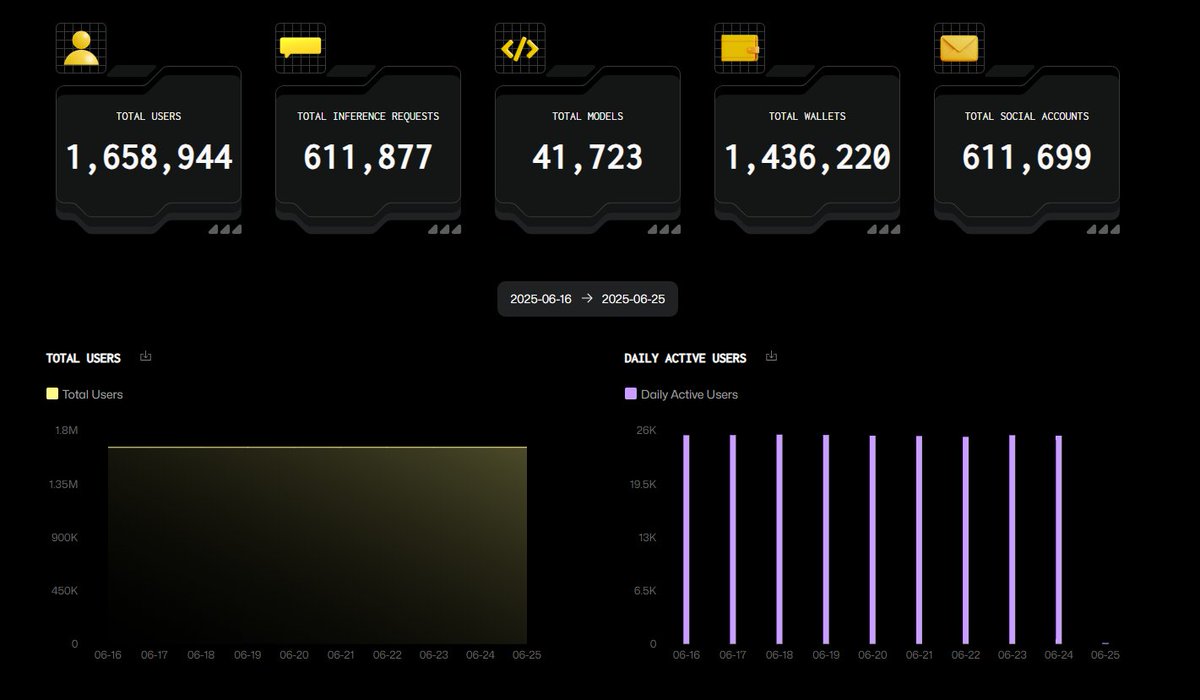Click the 06-24 bar in Daily Active Users

1059,540
